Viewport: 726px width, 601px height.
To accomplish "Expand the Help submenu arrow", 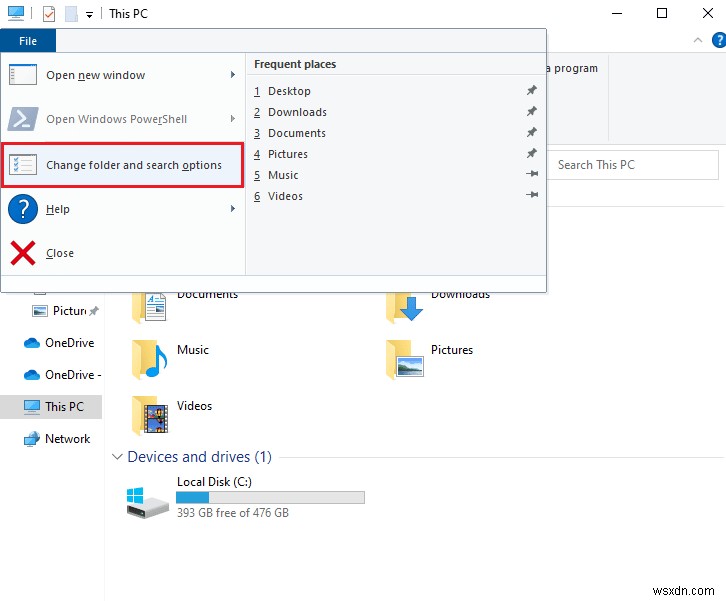I will 233,209.
